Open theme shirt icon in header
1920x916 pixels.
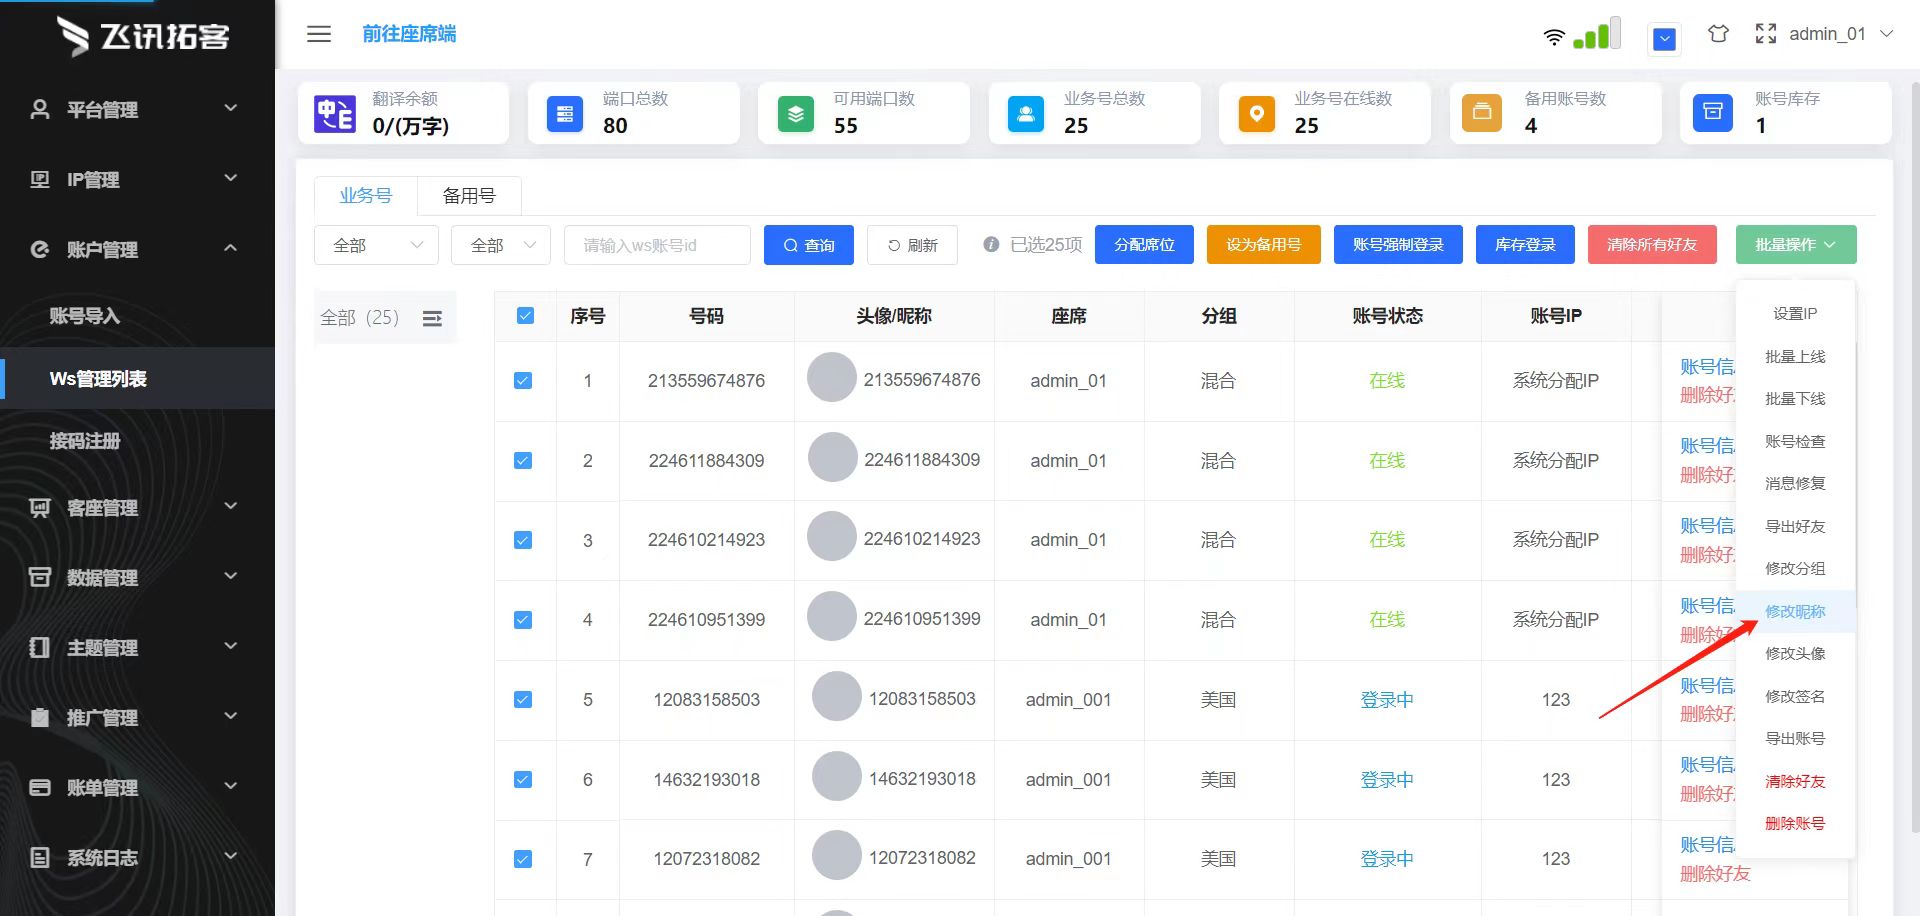(x=1718, y=34)
